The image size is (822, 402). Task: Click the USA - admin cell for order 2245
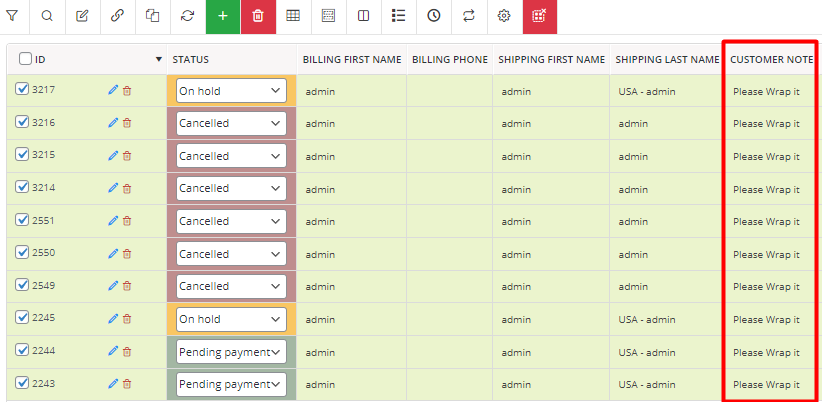coord(647,319)
